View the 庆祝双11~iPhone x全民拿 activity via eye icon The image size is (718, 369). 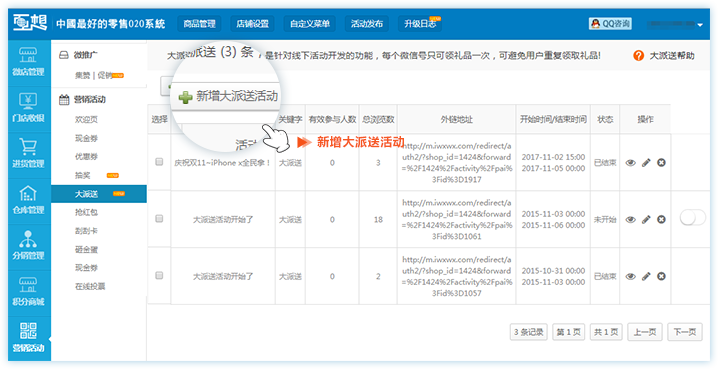pyautogui.click(x=631, y=163)
